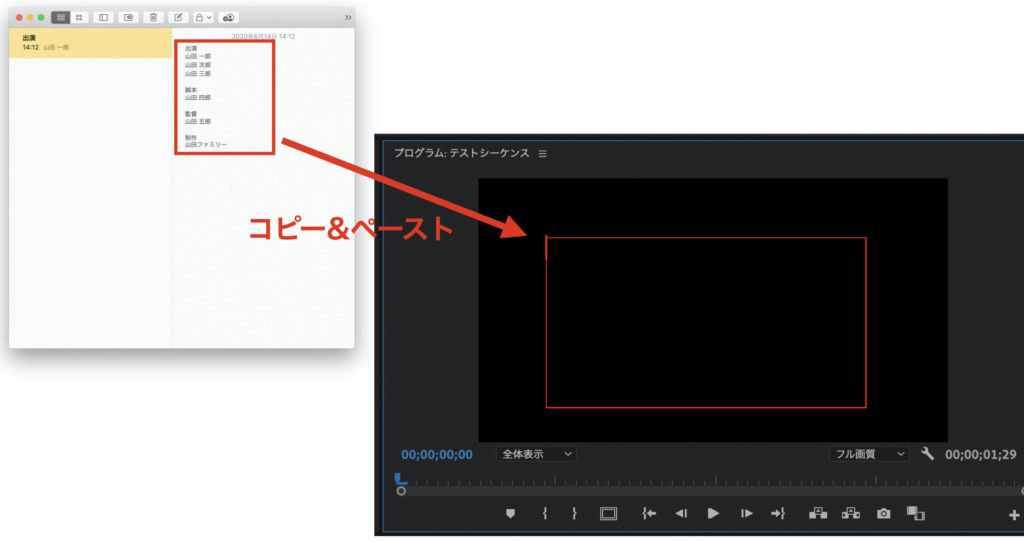Click the blue playhead on time ruler
This screenshot has height=541, width=1024.
[401, 479]
